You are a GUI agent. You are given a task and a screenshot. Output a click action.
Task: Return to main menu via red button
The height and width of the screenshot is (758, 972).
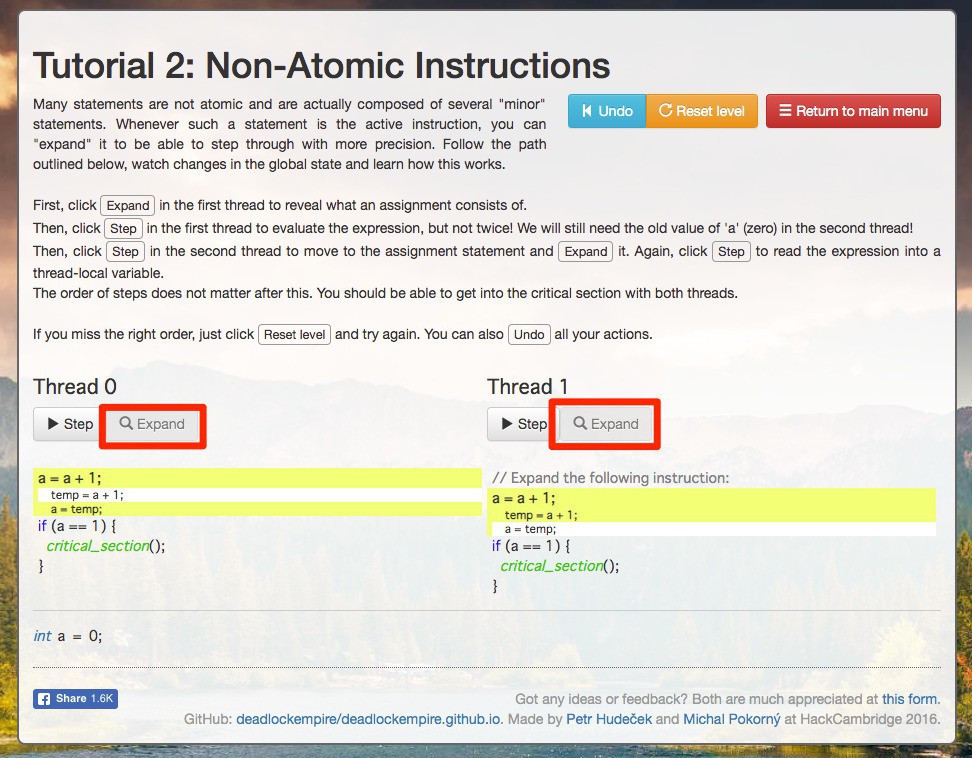tap(853, 111)
